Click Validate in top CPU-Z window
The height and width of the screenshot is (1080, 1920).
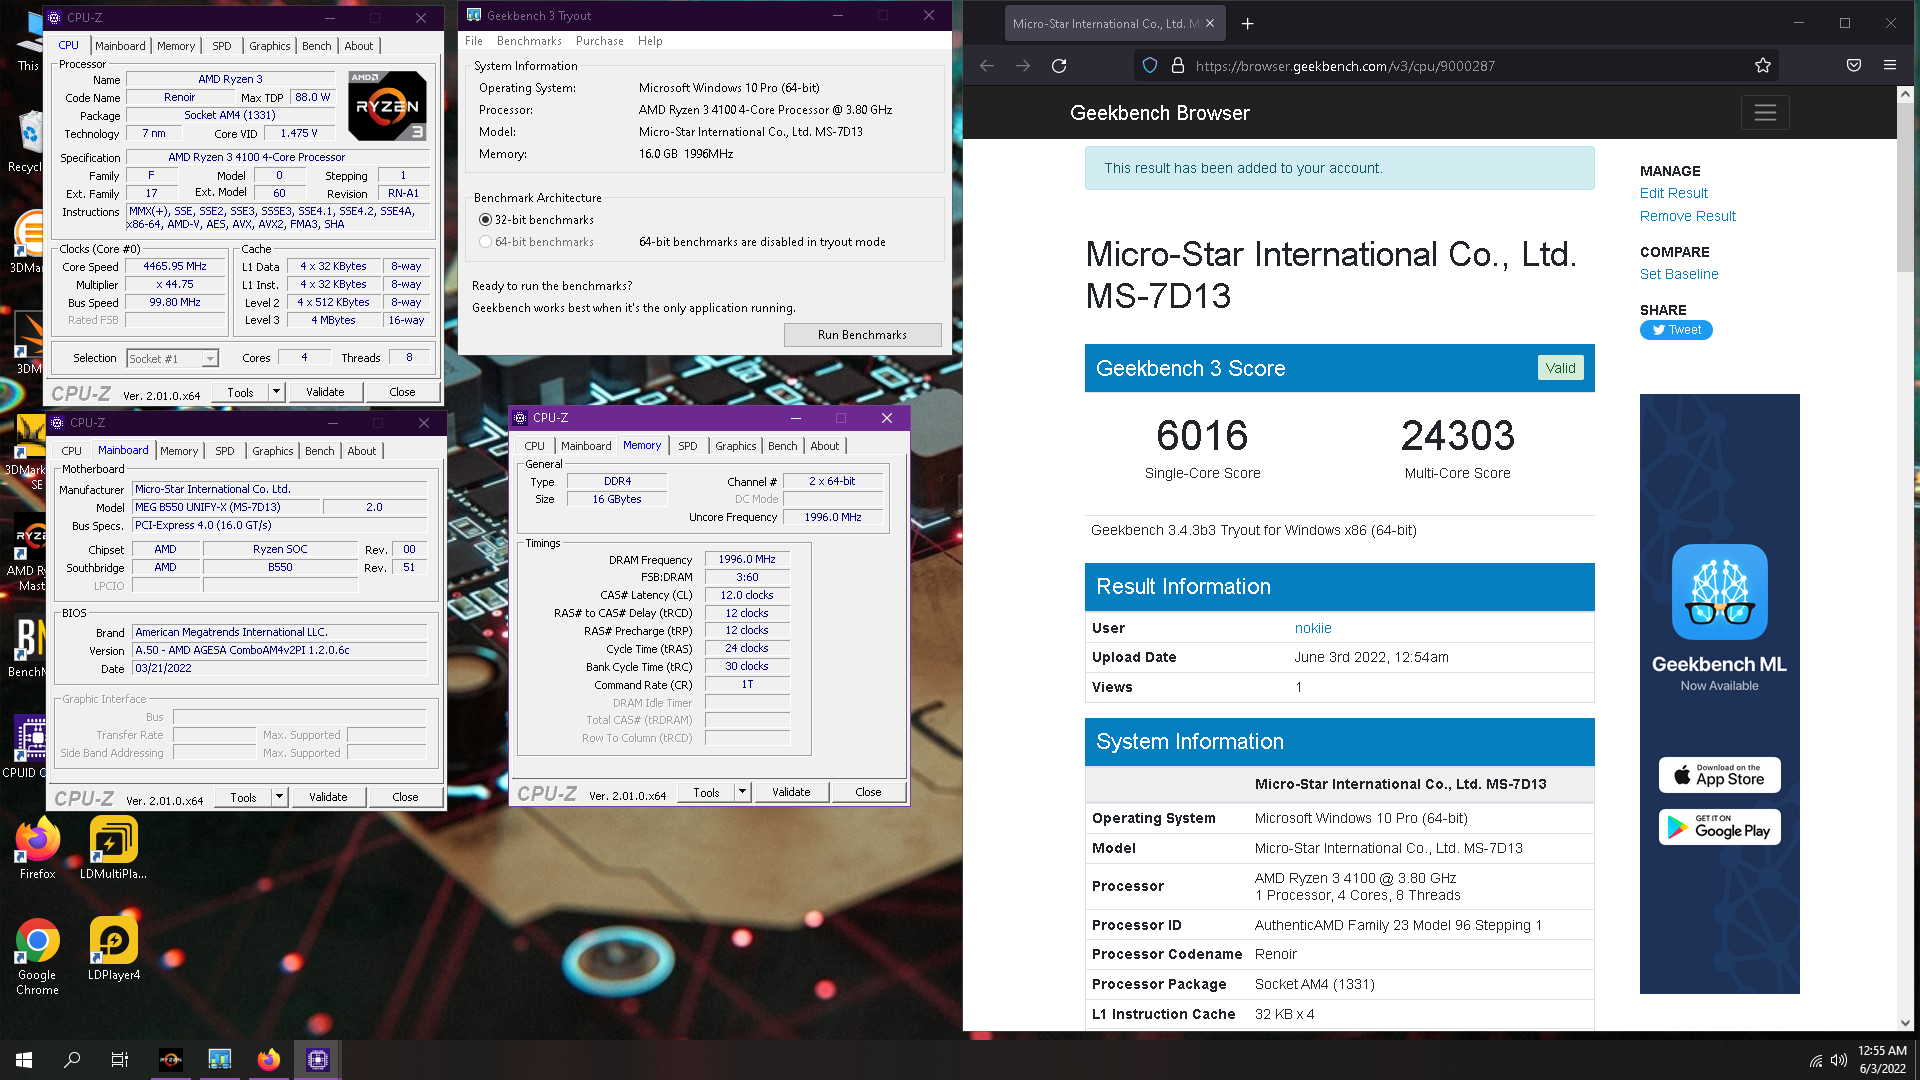pyautogui.click(x=325, y=392)
